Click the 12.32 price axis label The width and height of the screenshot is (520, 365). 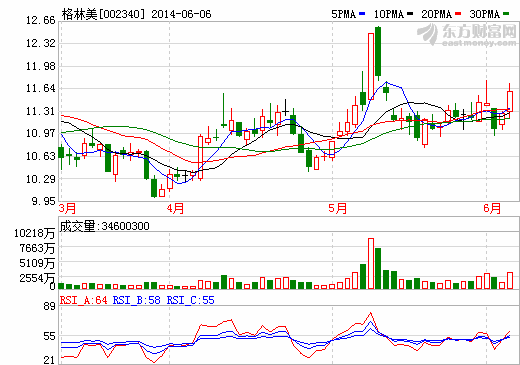(x=41, y=43)
